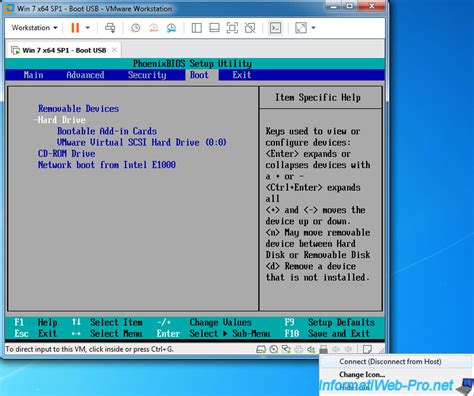Click the printer status bar icon
The image size is (474, 396).
pos(299,349)
